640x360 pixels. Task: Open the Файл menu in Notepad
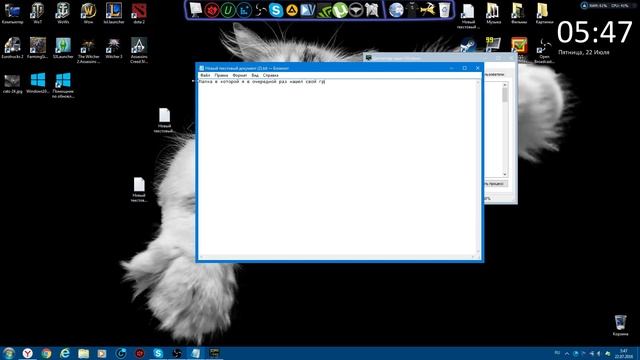click(x=205, y=75)
